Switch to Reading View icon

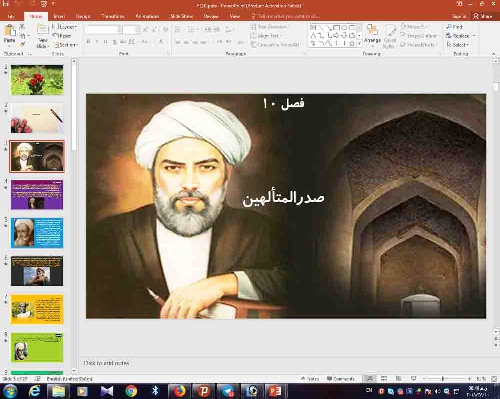click(x=399, y=379)
